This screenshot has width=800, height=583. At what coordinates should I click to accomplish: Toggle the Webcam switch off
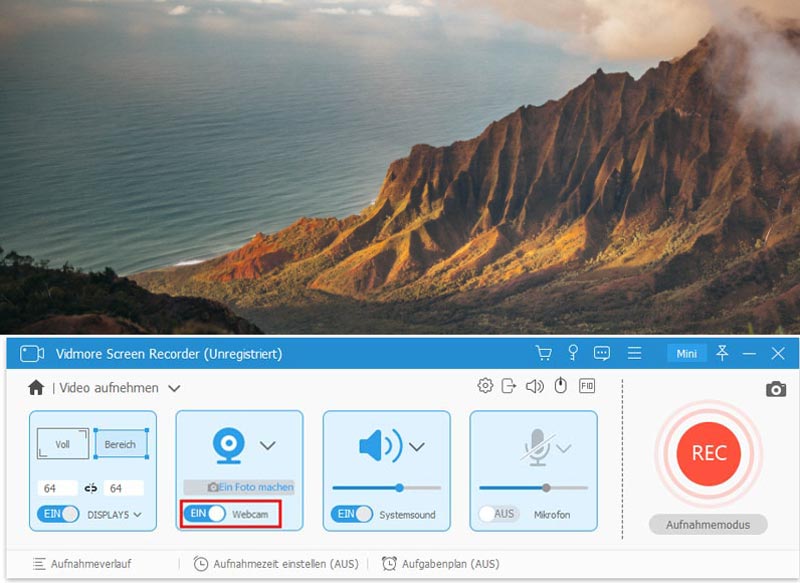(x=205, y=514)
